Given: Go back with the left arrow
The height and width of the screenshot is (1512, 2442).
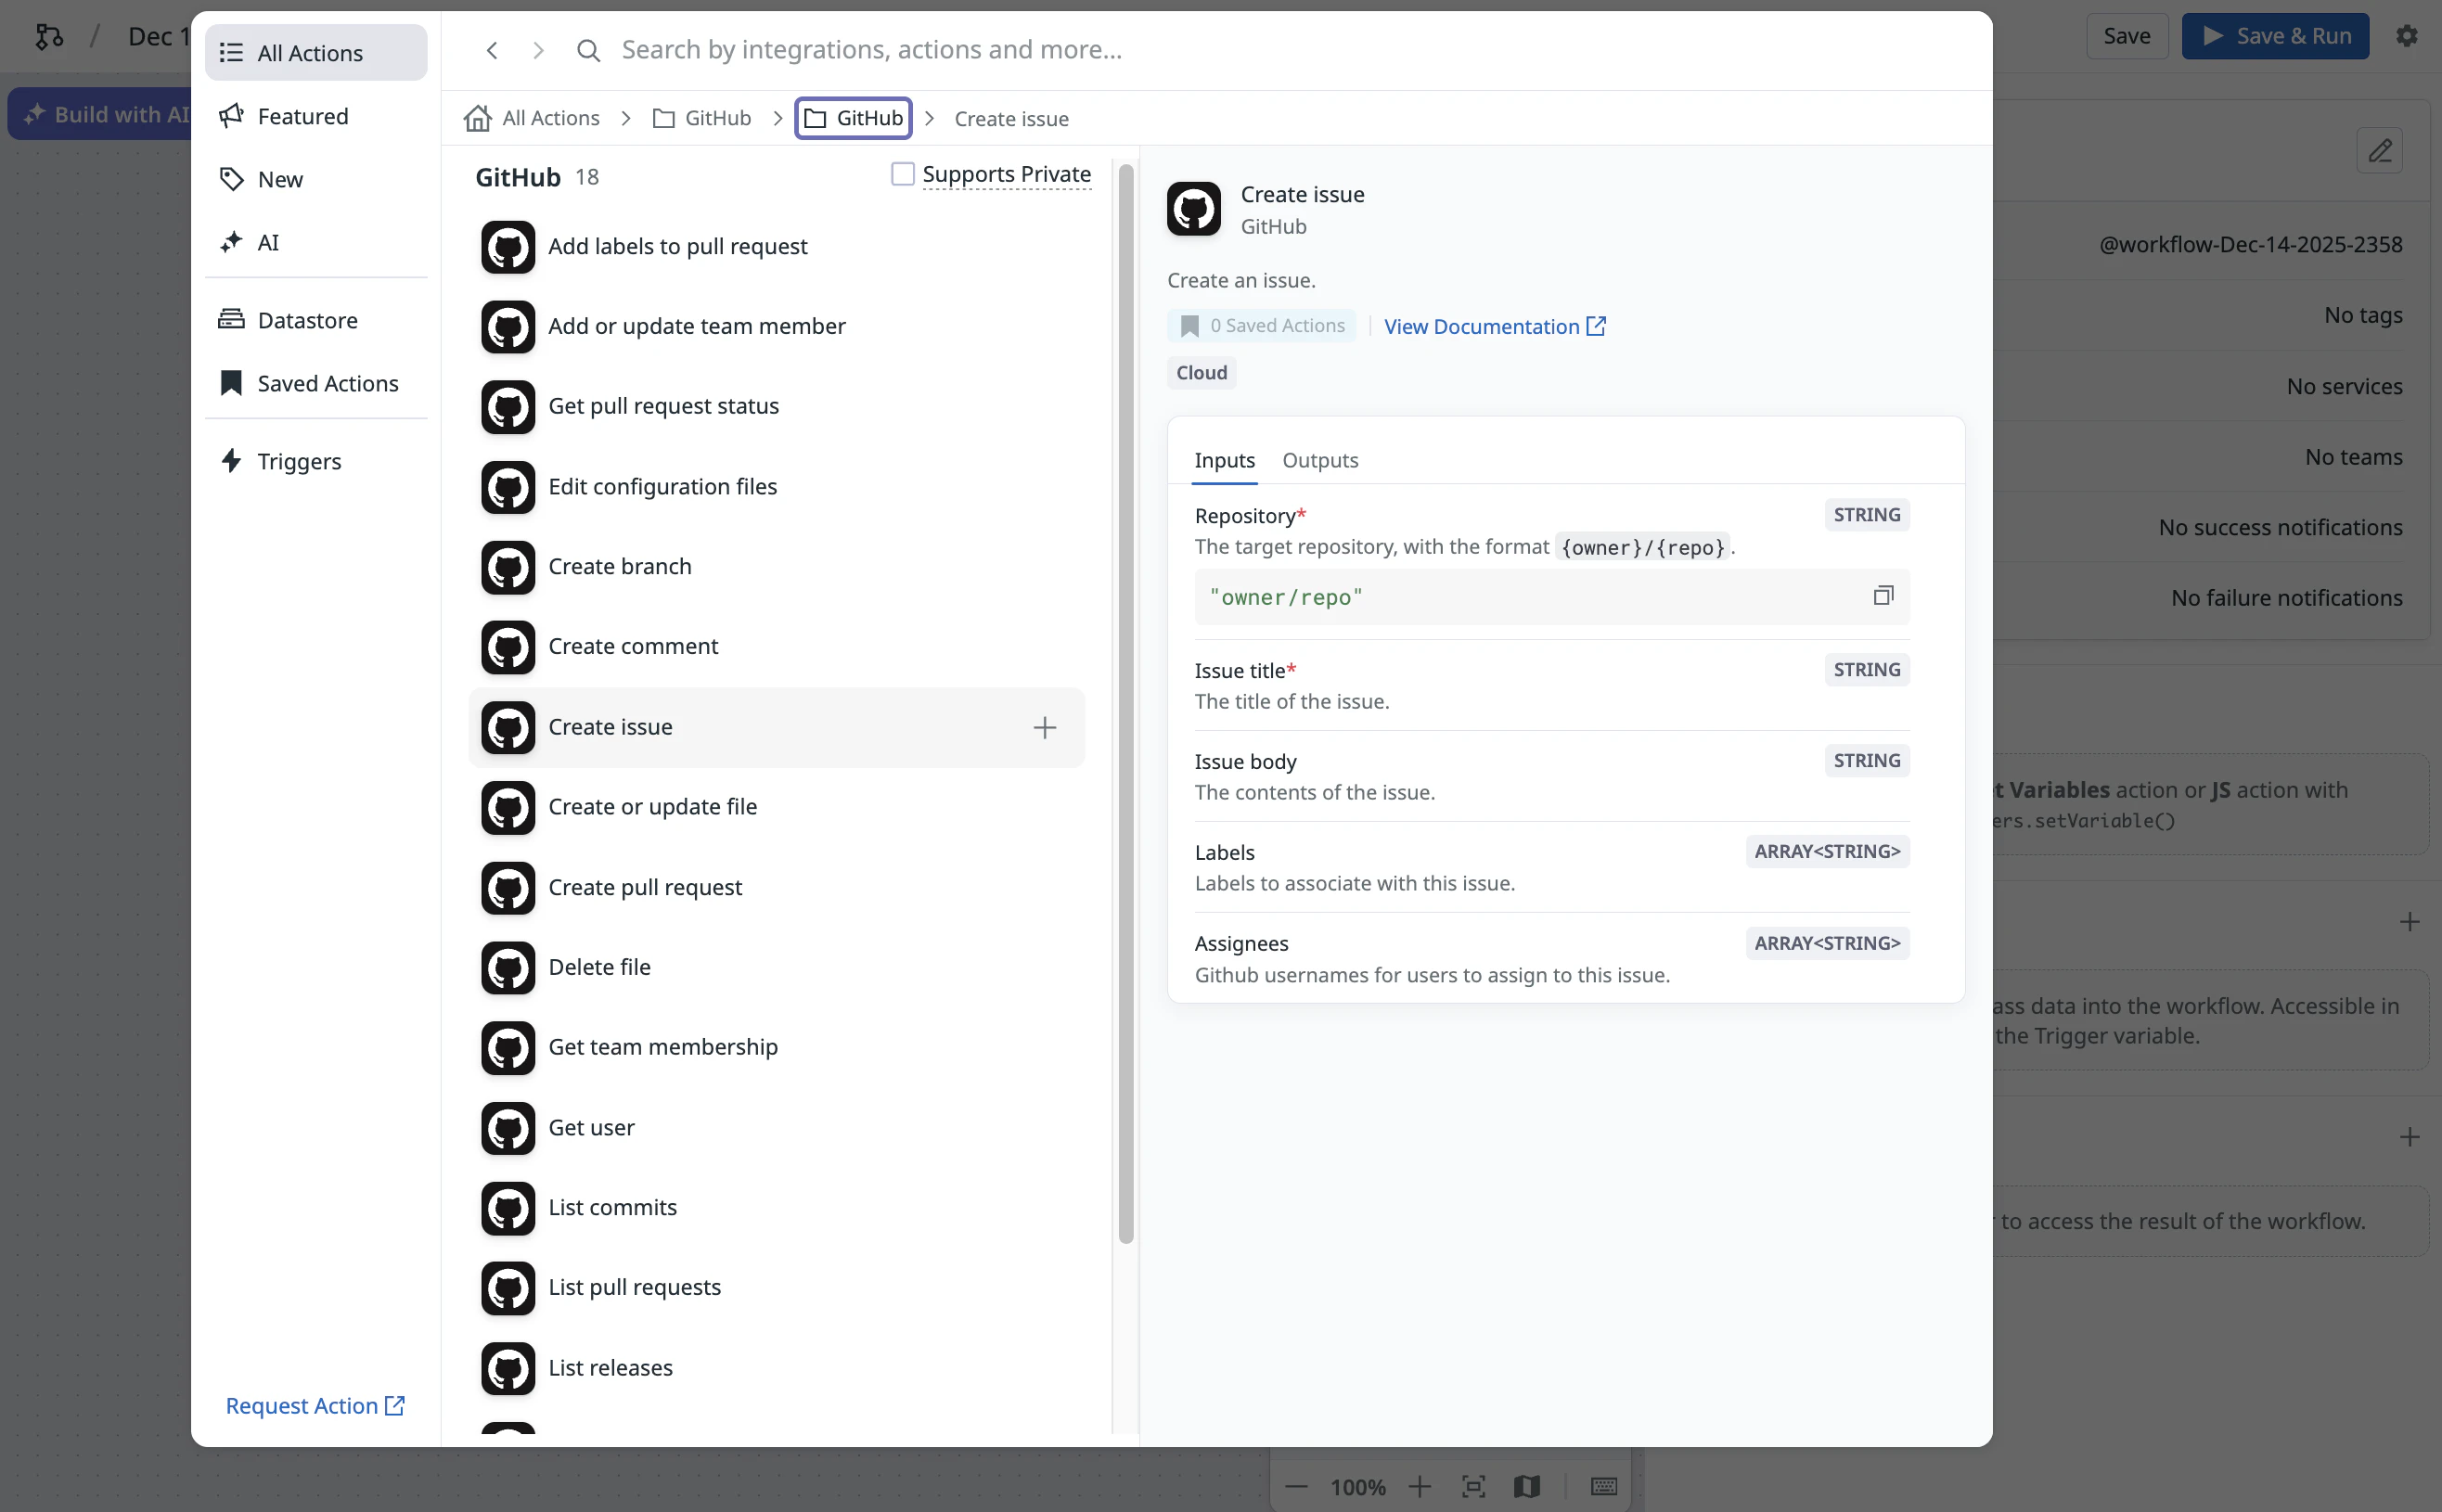Looking at the screenshot, I should tap(491, 50).
